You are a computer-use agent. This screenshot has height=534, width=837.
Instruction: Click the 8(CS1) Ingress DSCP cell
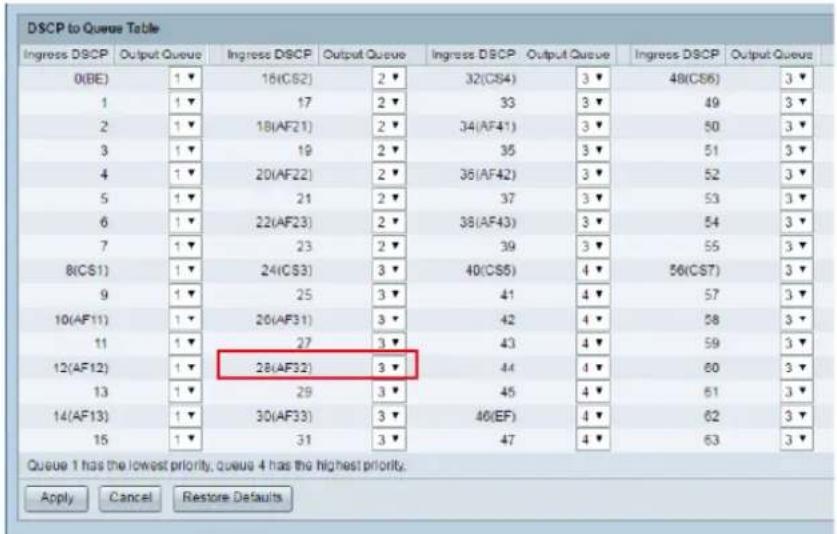86,271
